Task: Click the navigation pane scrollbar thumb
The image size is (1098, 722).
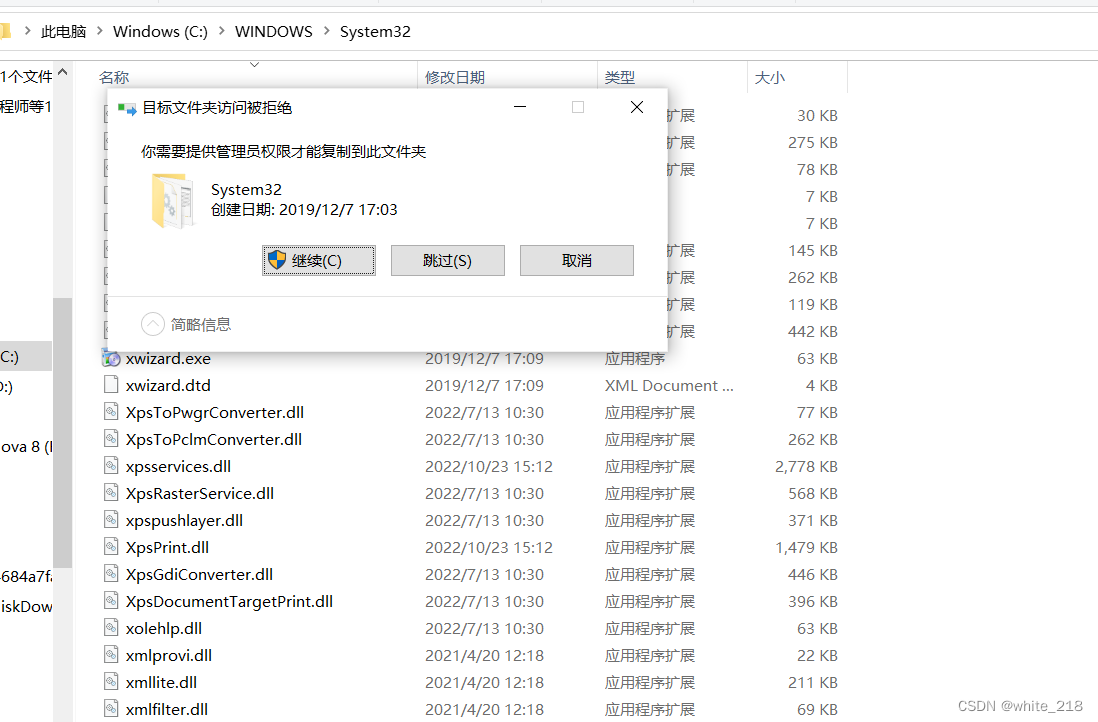Action: coord(62,432)
